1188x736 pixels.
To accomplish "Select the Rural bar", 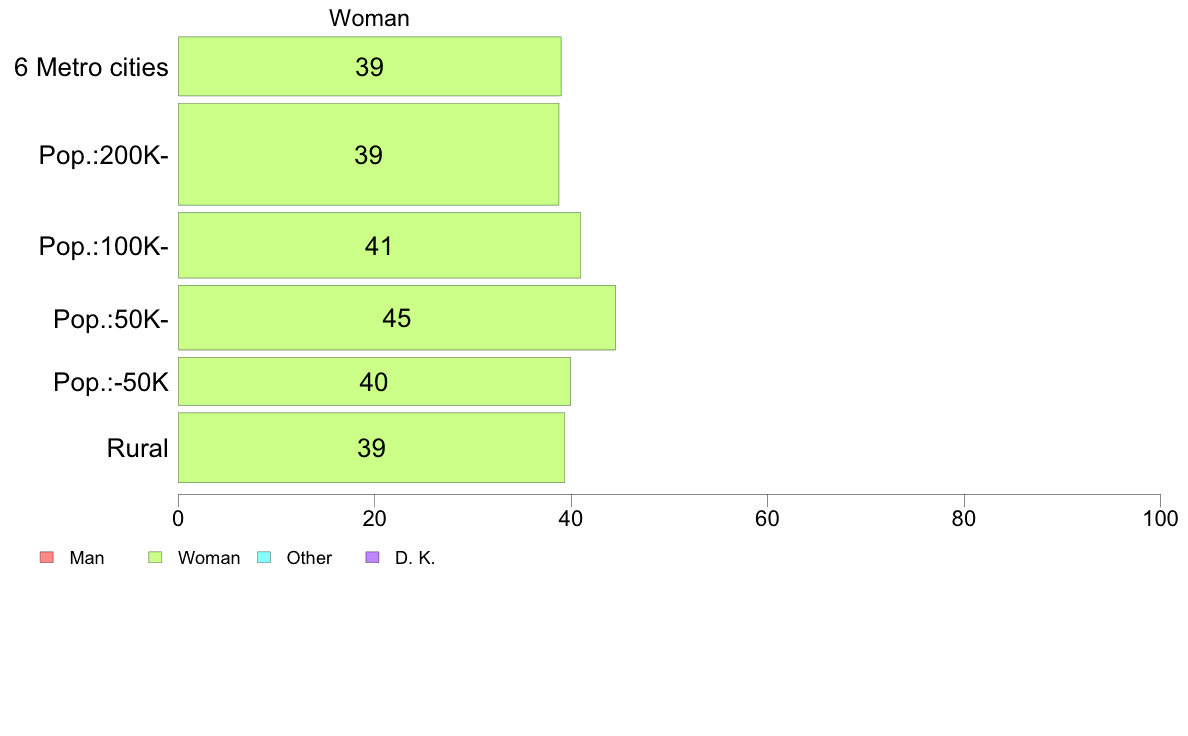I will [371, 447].
